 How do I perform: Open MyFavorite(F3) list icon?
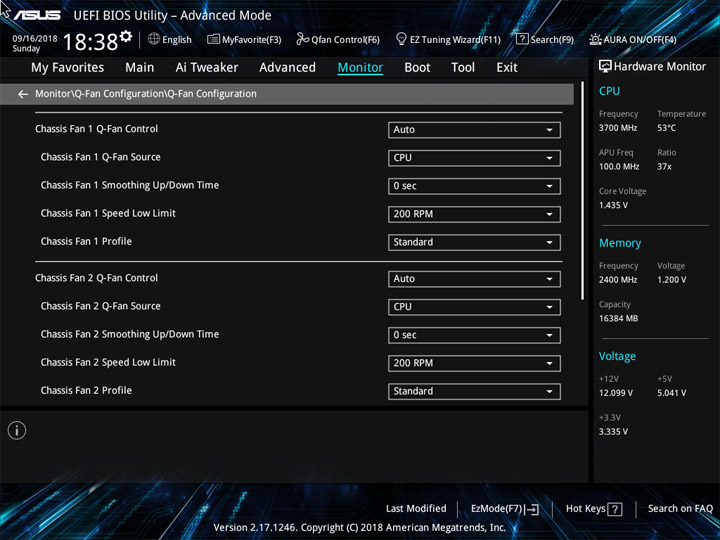[x=213, y=39]
